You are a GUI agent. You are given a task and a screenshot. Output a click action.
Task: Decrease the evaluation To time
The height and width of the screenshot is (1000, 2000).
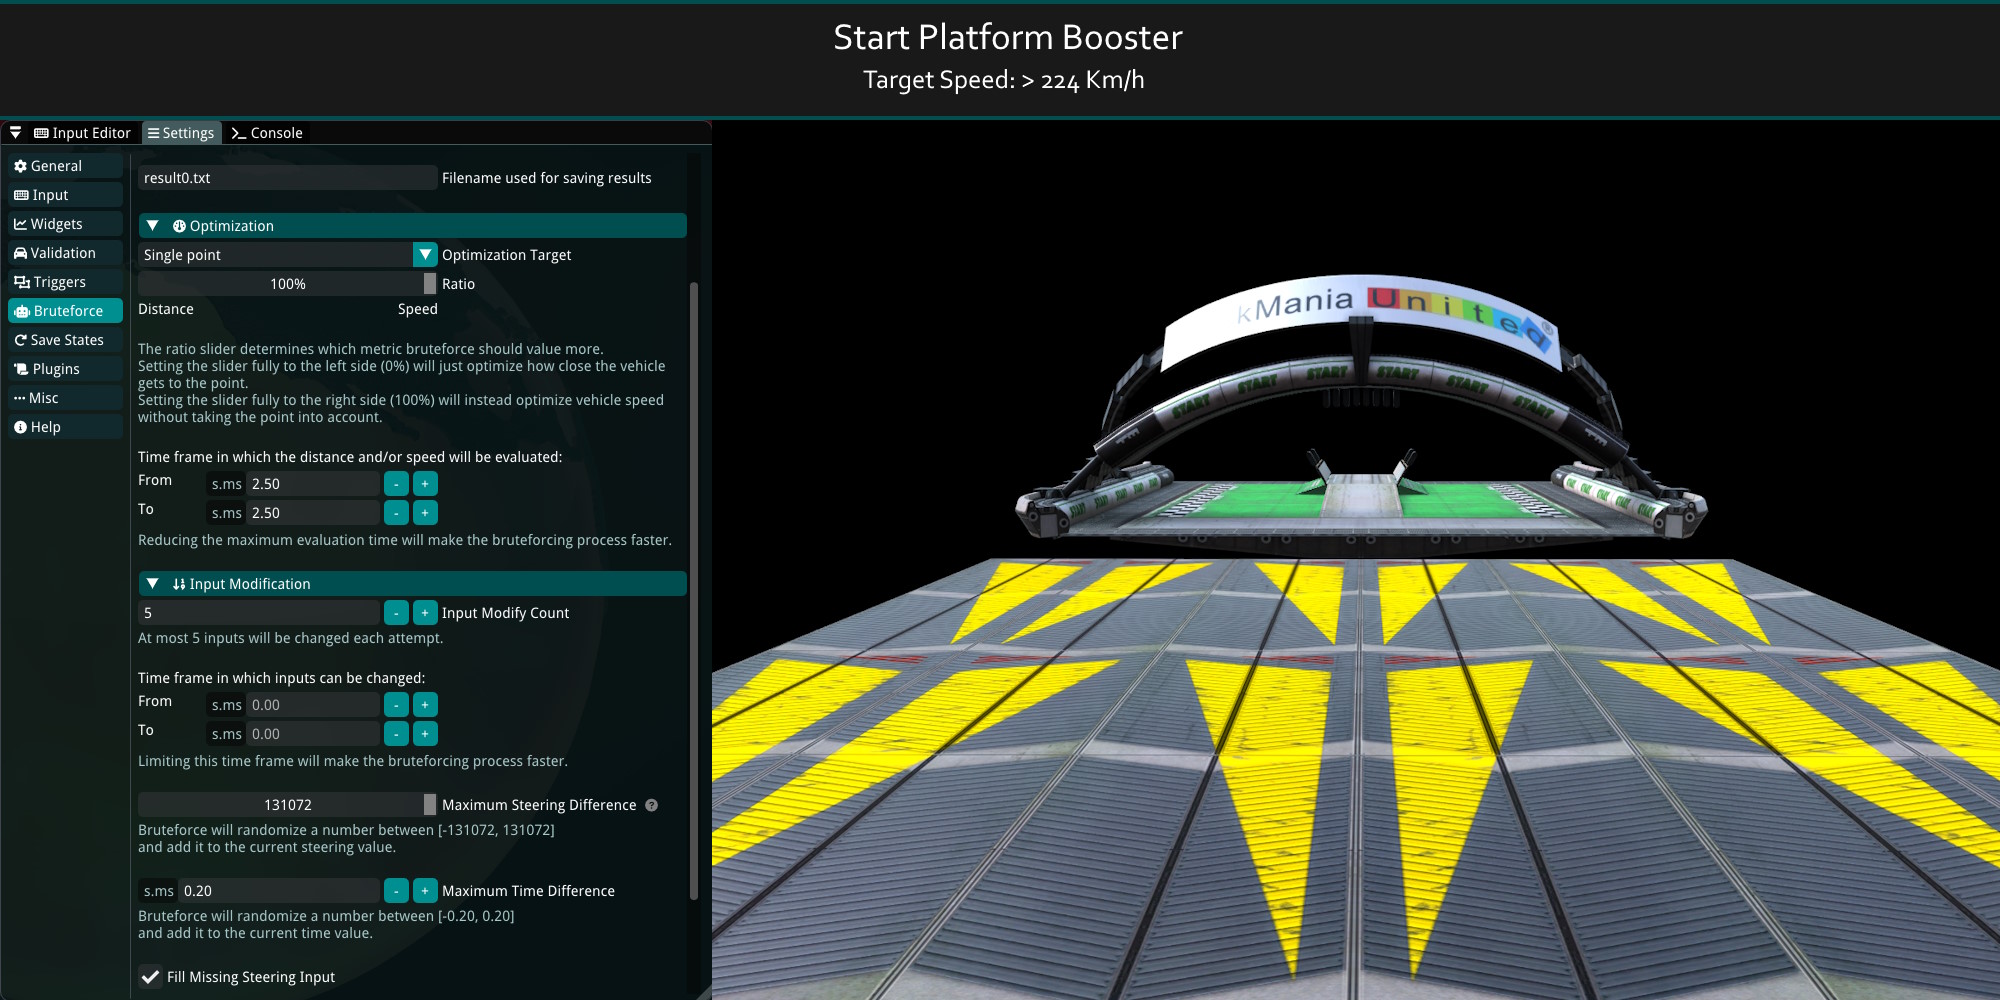396,513
